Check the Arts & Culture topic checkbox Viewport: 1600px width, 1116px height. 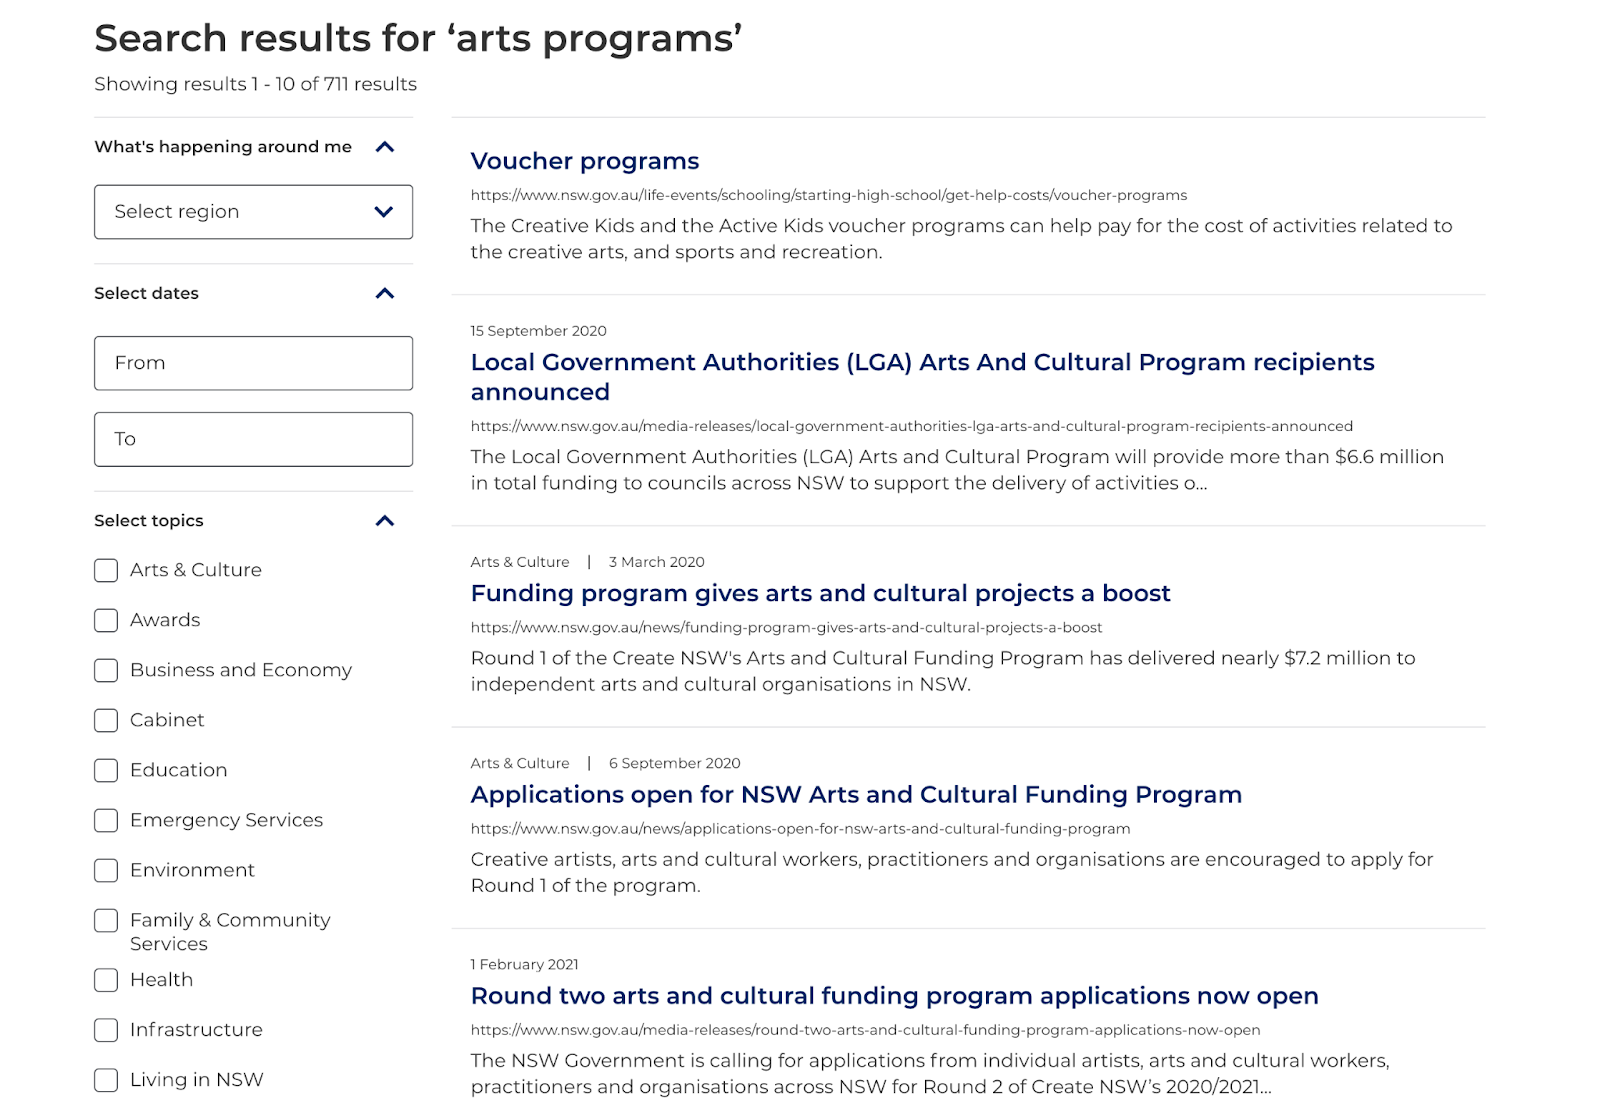(x=106, y=570)
